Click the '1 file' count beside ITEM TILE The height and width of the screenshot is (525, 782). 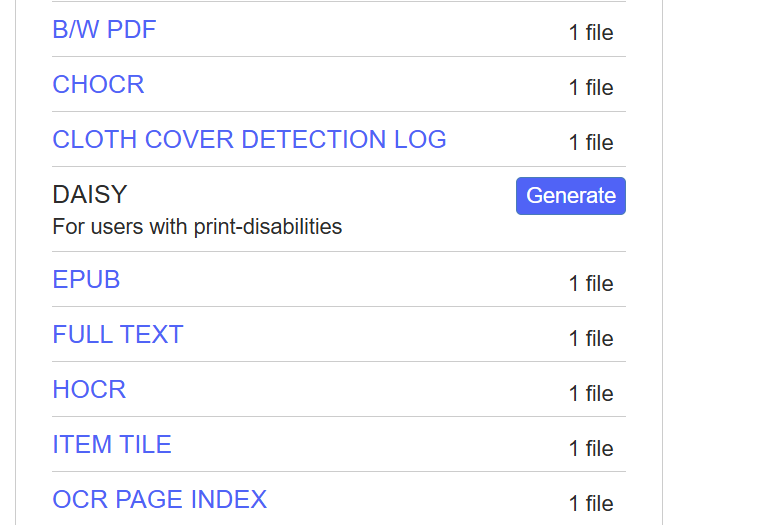[590, 449]
